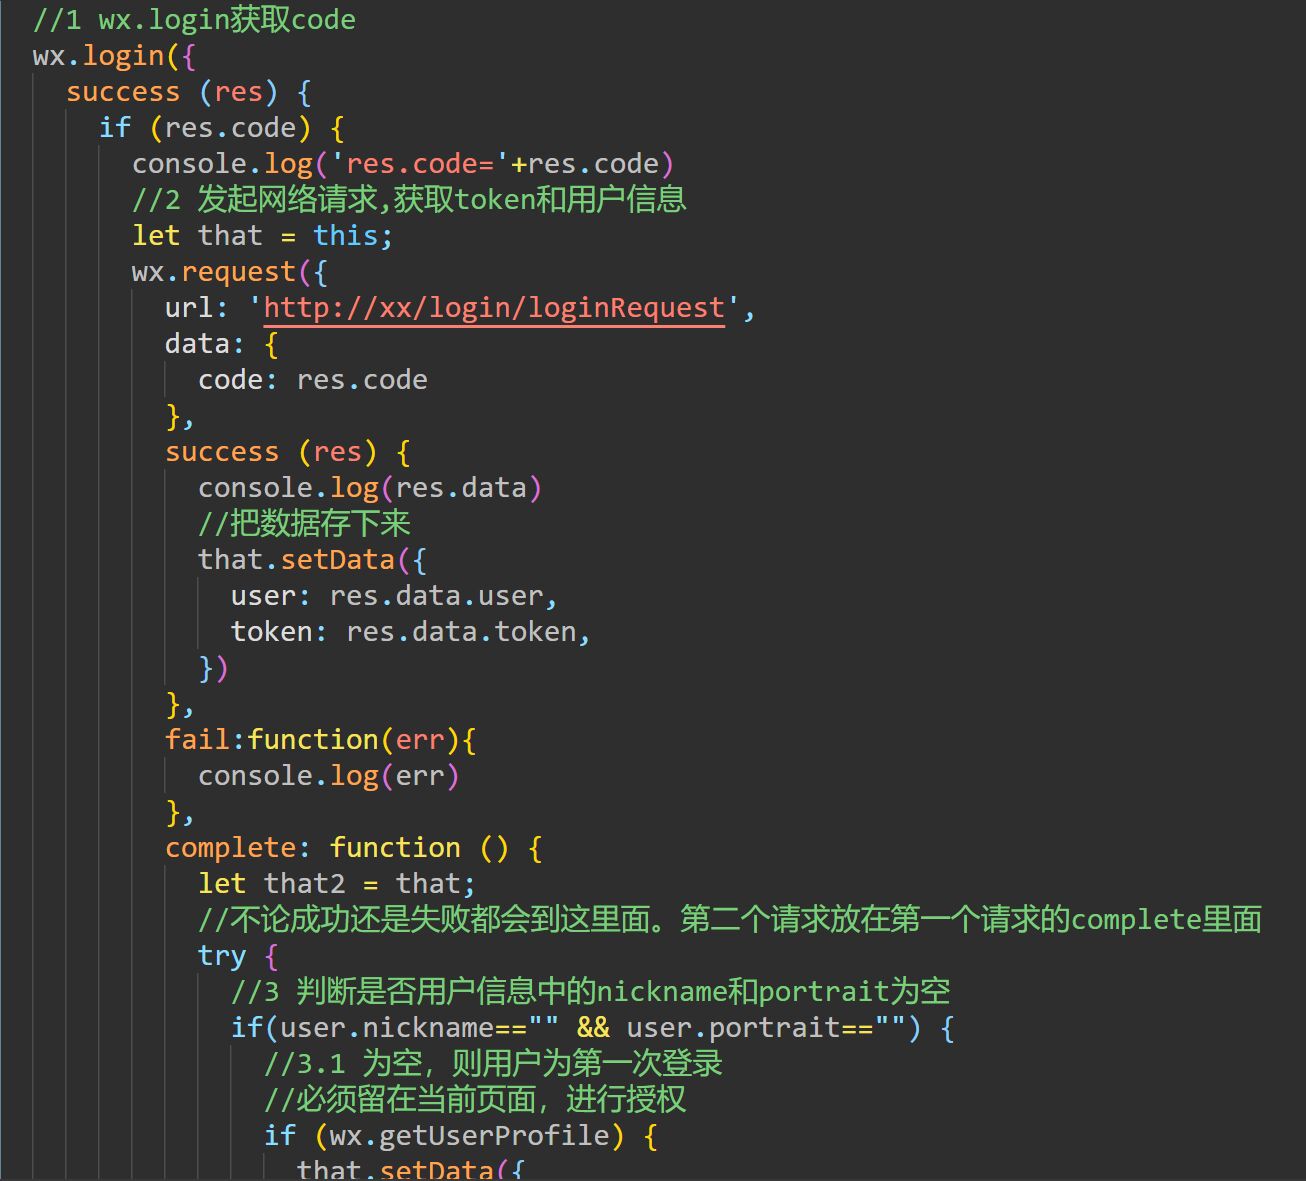Screen dimensions: 1306x1181
Task: Click the comment '//1 wx.login获取code'
Action: 194,20
